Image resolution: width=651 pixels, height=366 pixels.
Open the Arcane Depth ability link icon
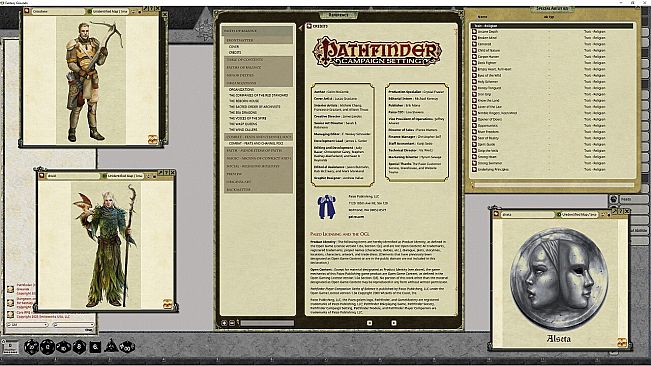474,32
